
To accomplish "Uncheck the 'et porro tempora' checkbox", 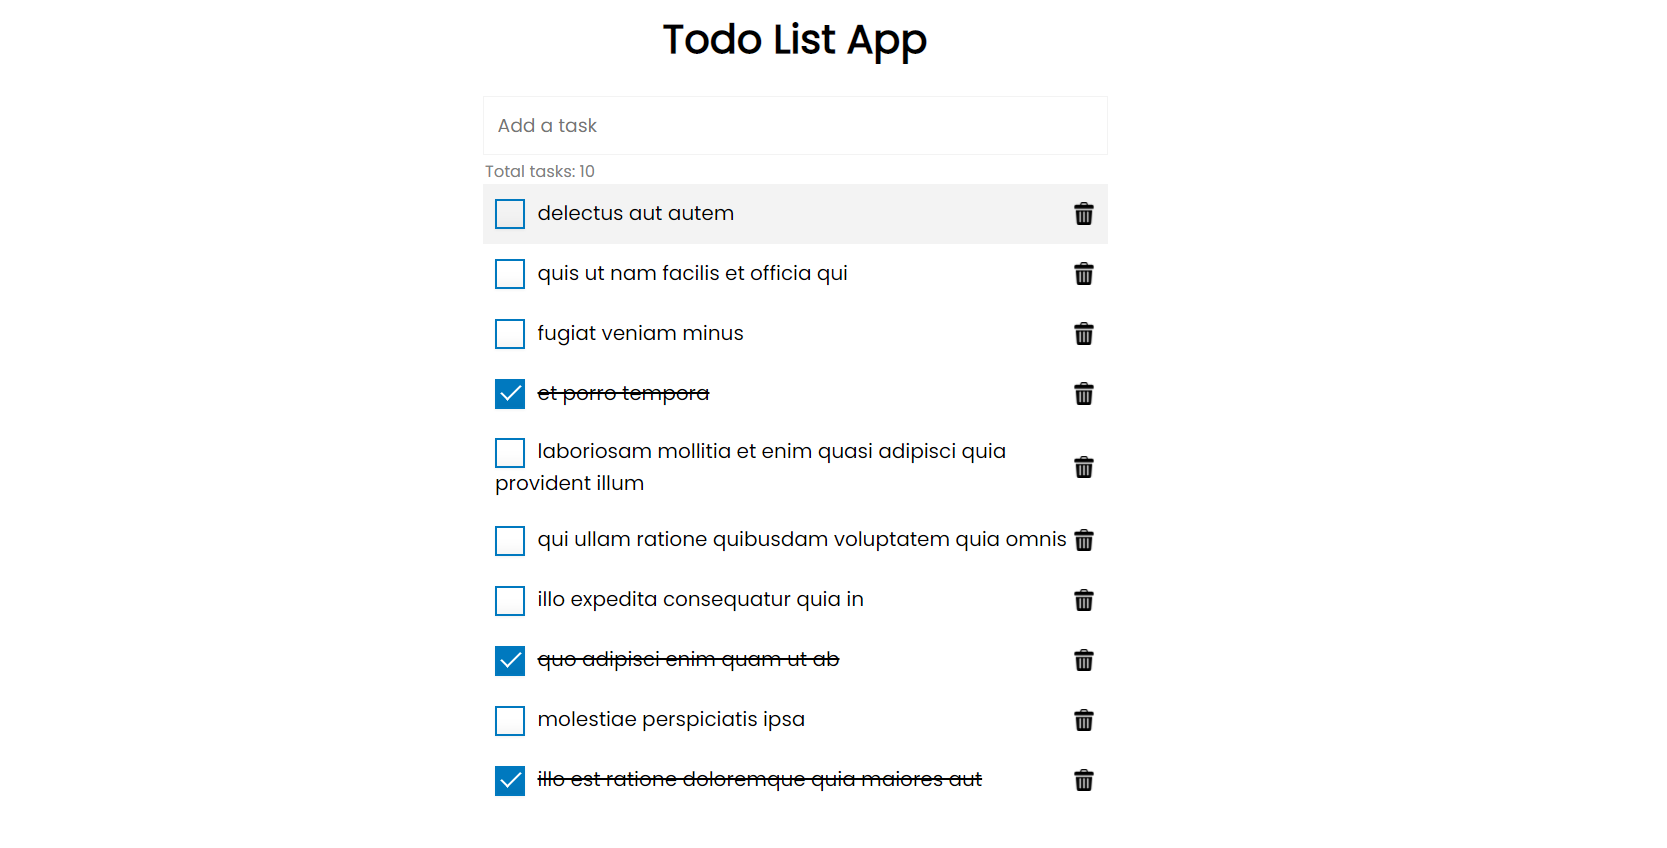I will (510, 394).
